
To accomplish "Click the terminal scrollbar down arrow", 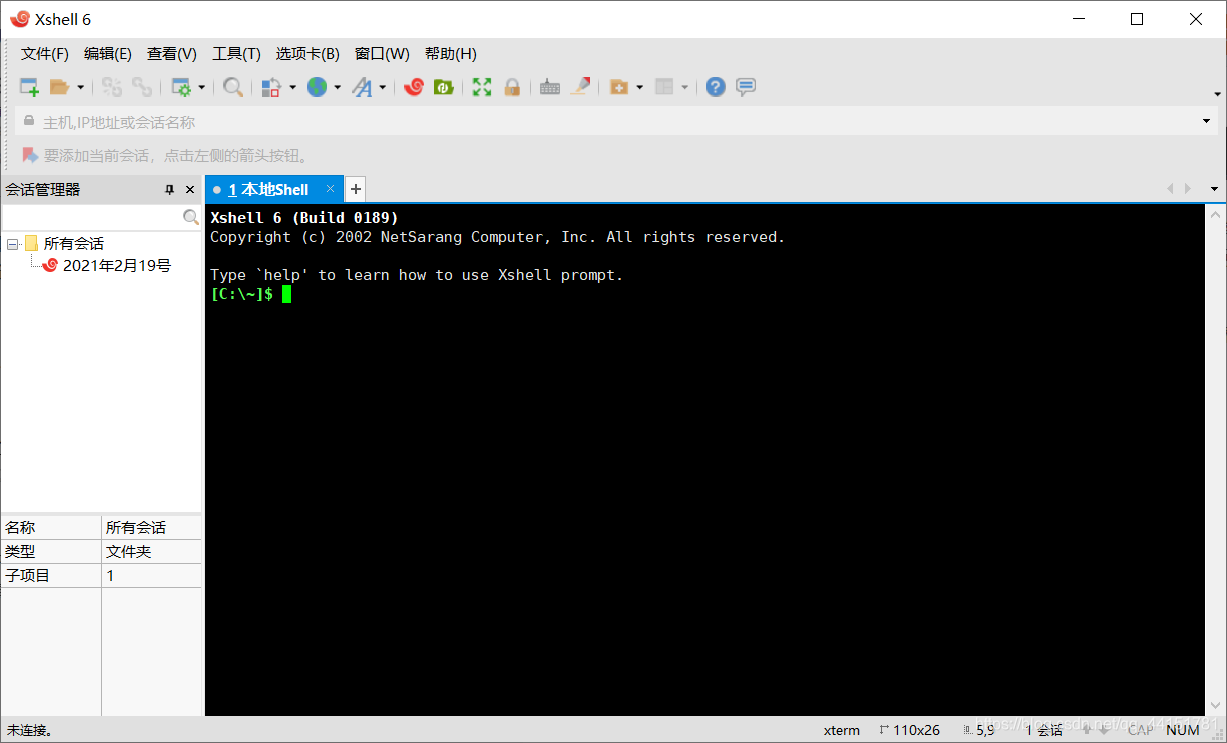I will click(x=1216, y=706).
